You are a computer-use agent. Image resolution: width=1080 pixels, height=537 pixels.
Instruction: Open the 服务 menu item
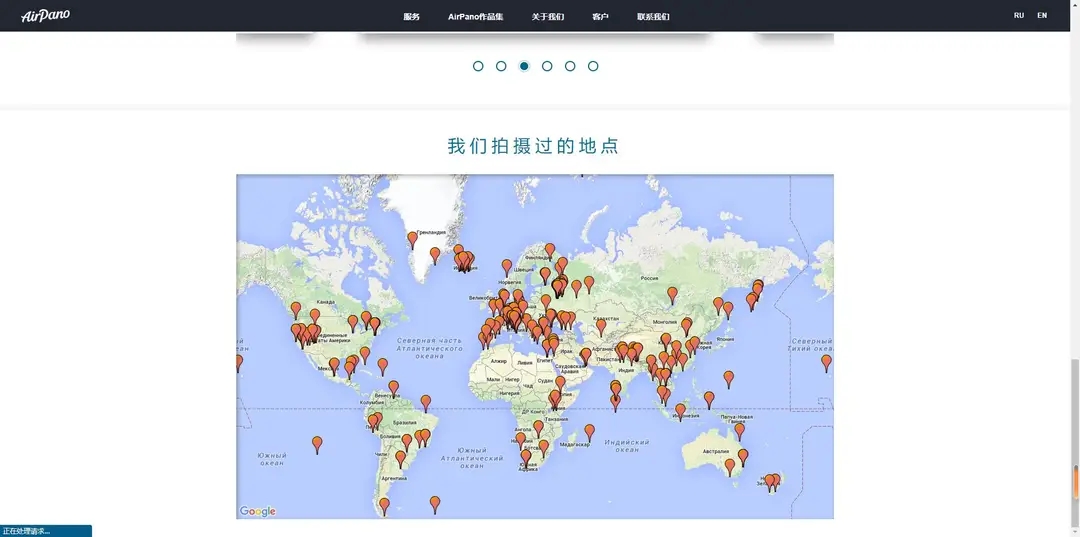(x=411, y=16)
